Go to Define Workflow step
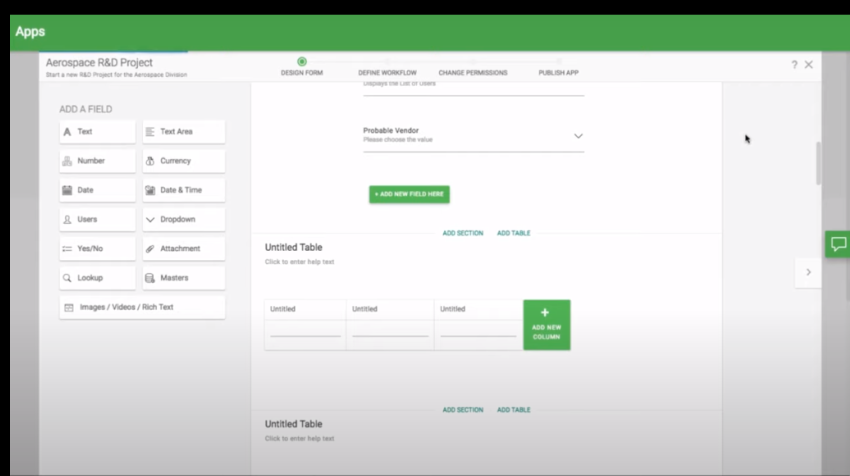Viewport: 850px width, 476px height. pyautogui.click(x=388, y=72)
